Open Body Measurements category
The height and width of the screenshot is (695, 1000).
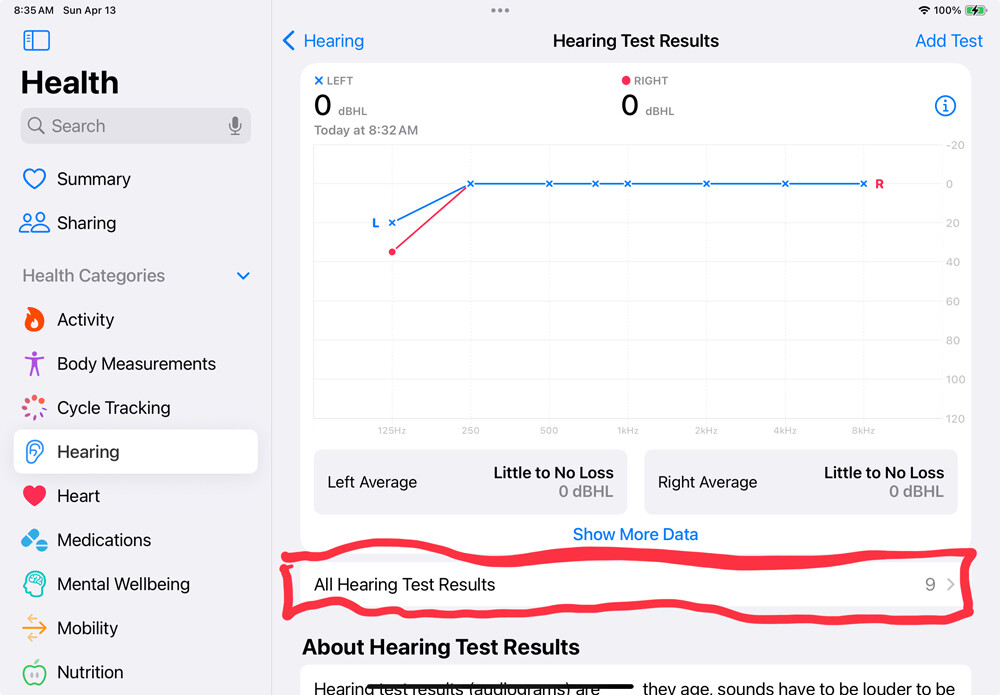coord(135,363)
